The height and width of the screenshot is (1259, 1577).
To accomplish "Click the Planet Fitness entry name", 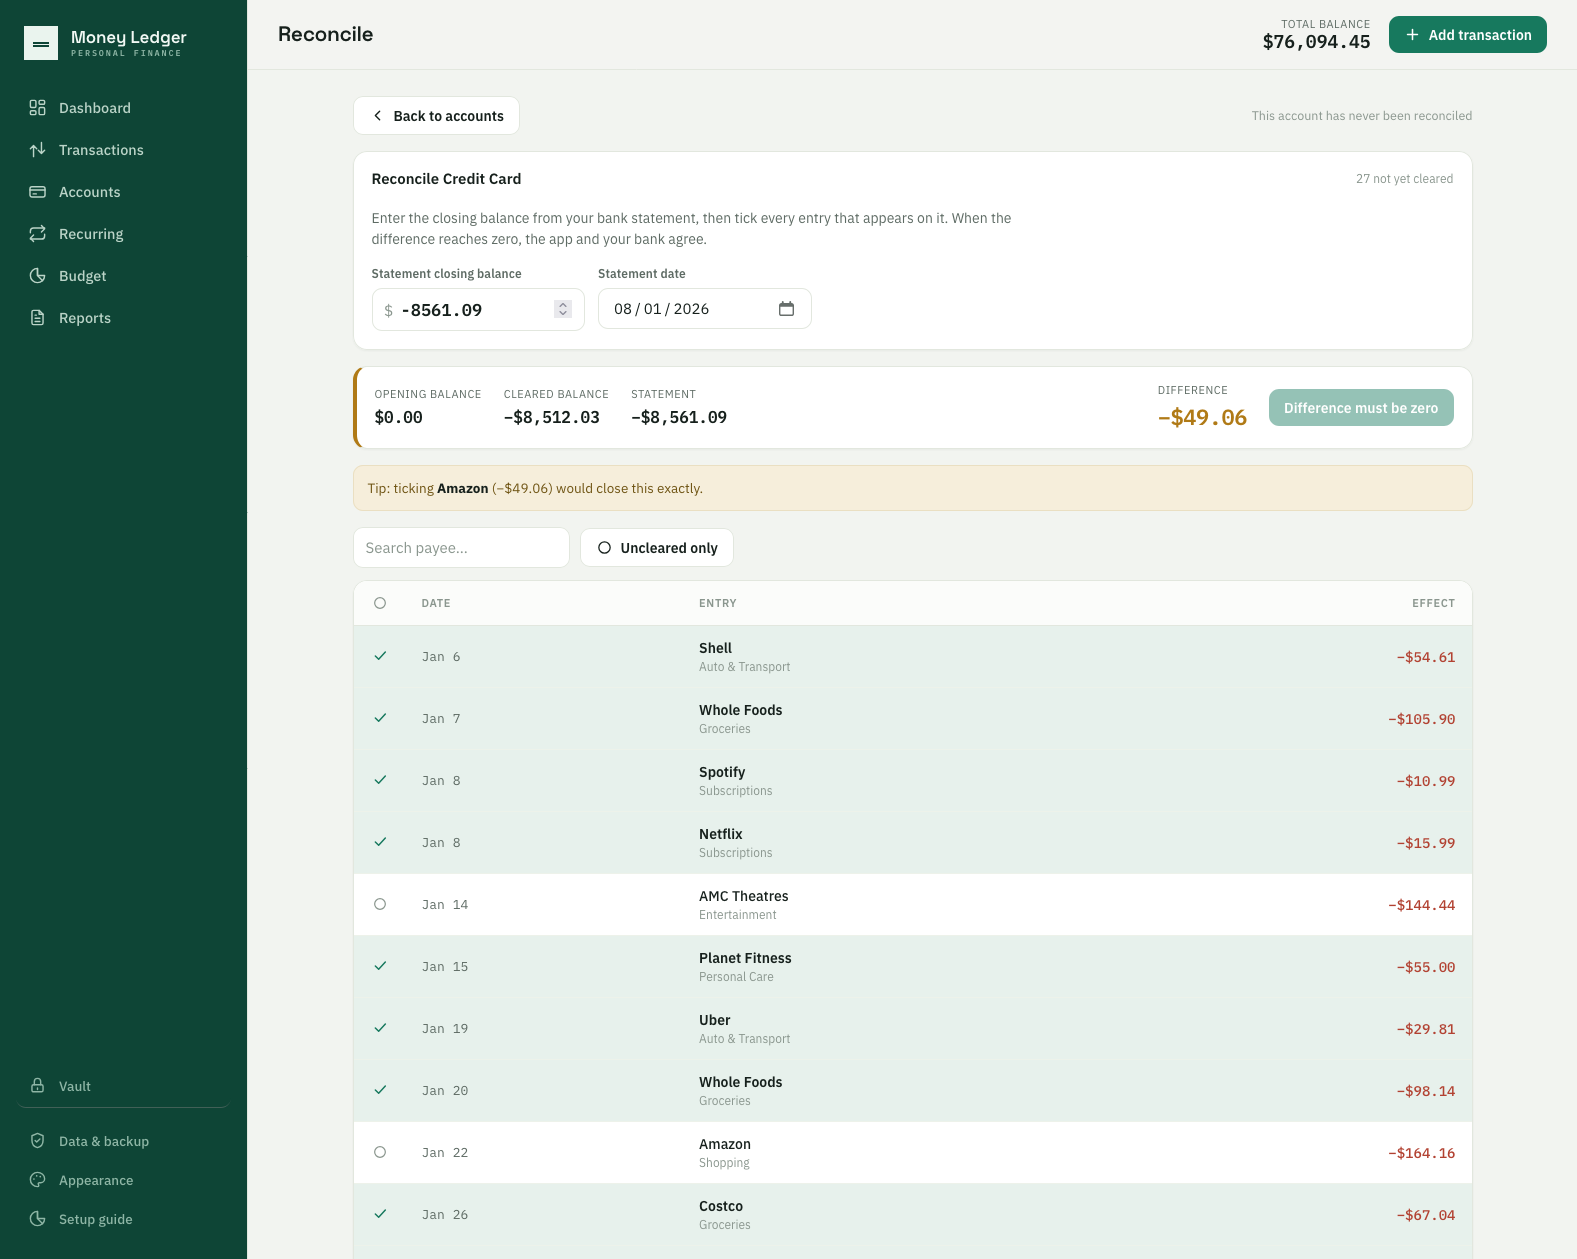I will point(745,958).
